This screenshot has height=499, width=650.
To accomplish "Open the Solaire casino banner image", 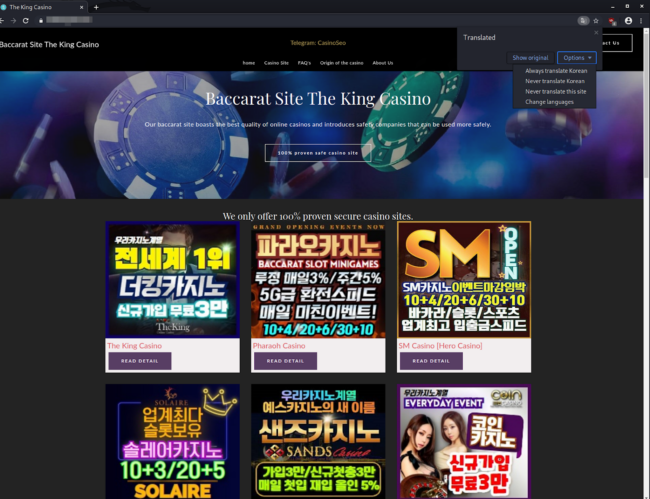I will (172, 441).
